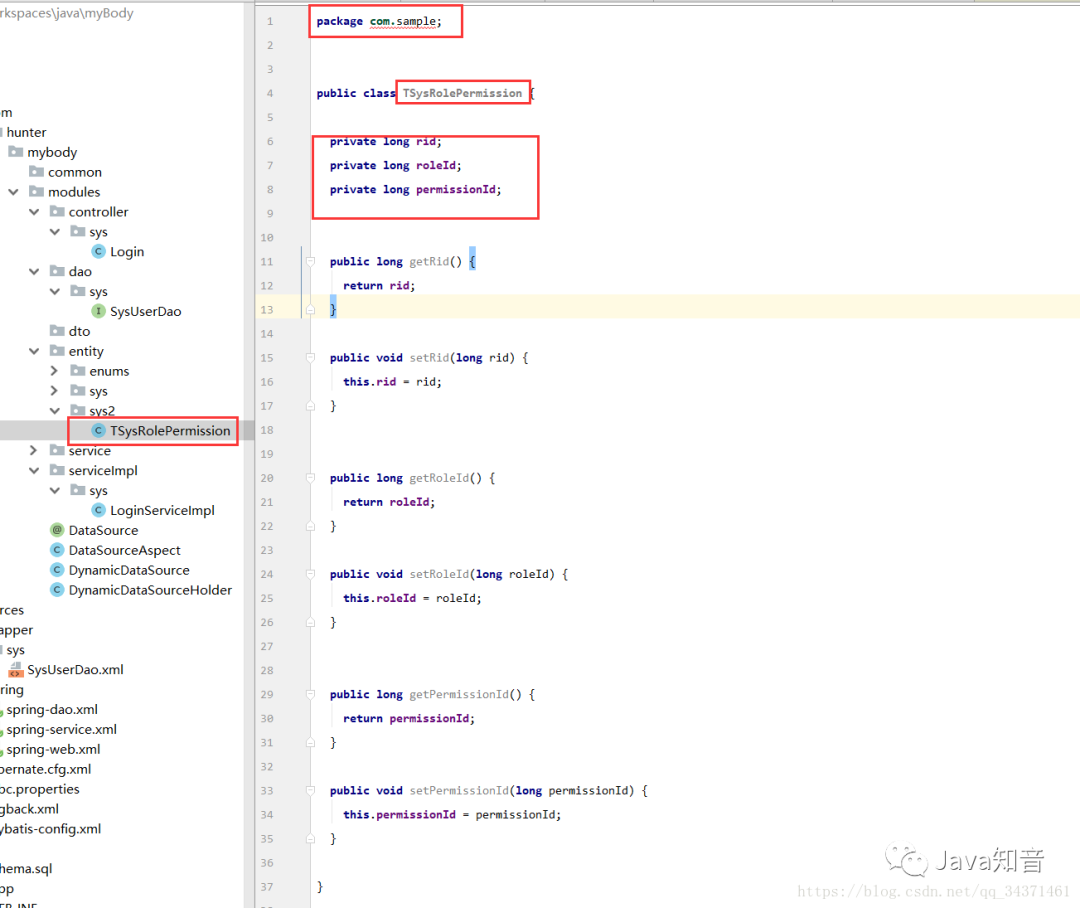This screenshot has width=1080, height=908.
Task: Select the TSysRolePermission class in tree
Action: (170, 431)
